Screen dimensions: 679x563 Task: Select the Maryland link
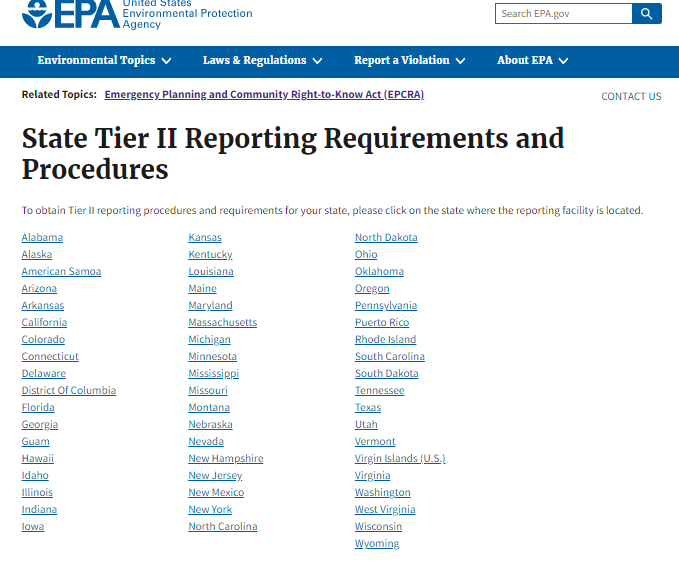coord(210,305)
